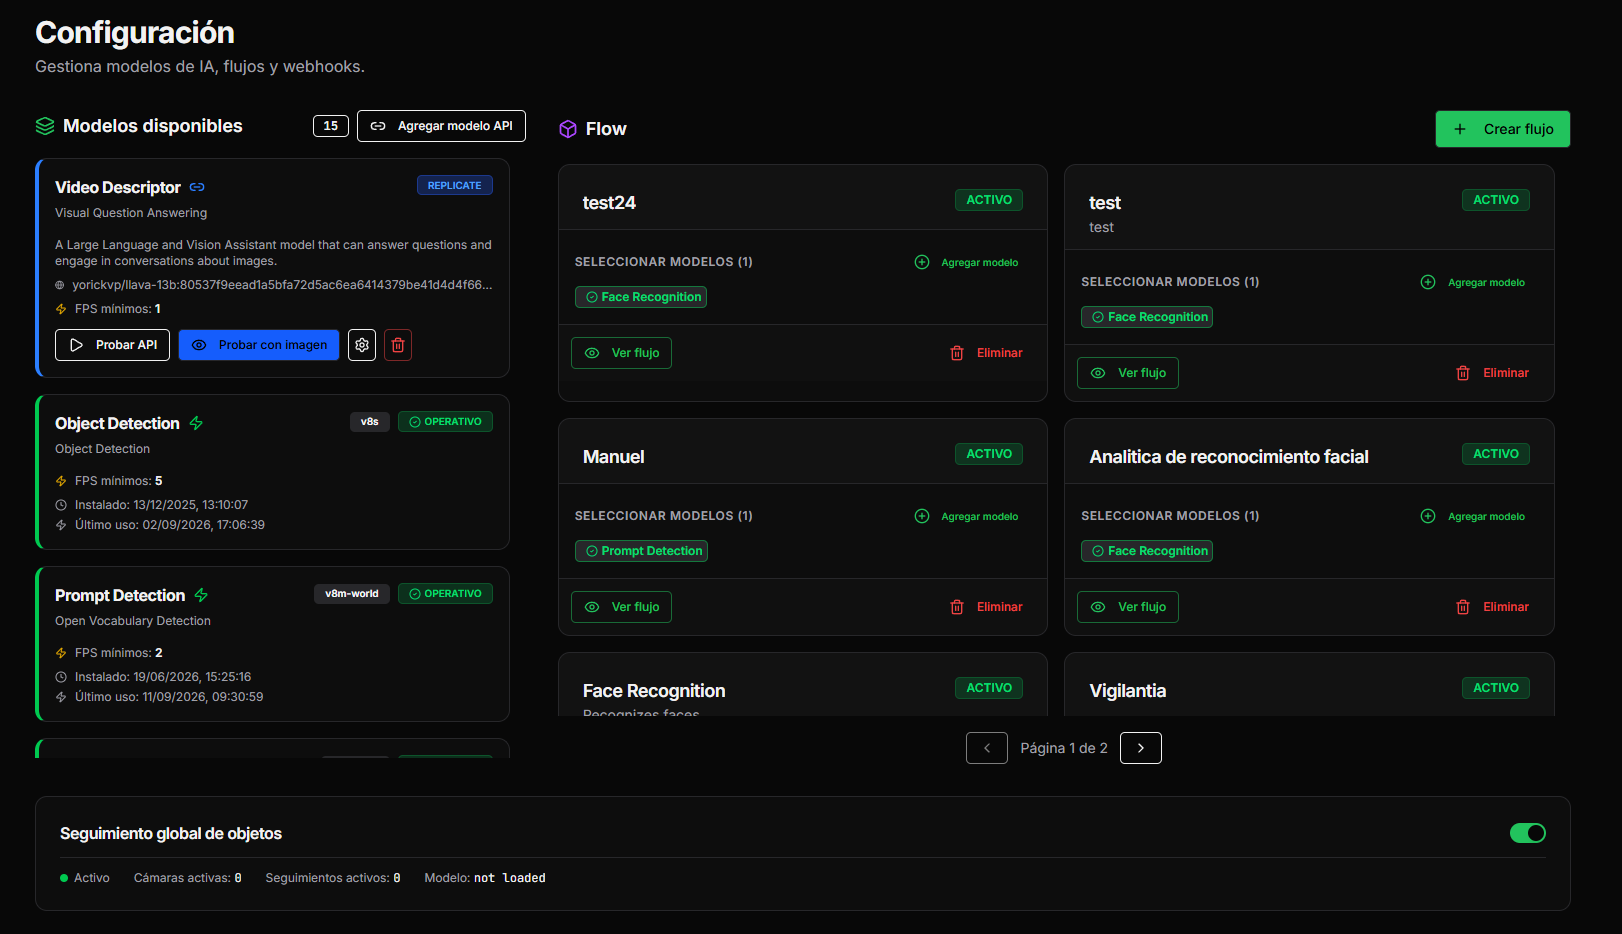This screenshot has width=1622, height=934.
Task: Open Ver flujo in test card
Action: point(1128,373)
